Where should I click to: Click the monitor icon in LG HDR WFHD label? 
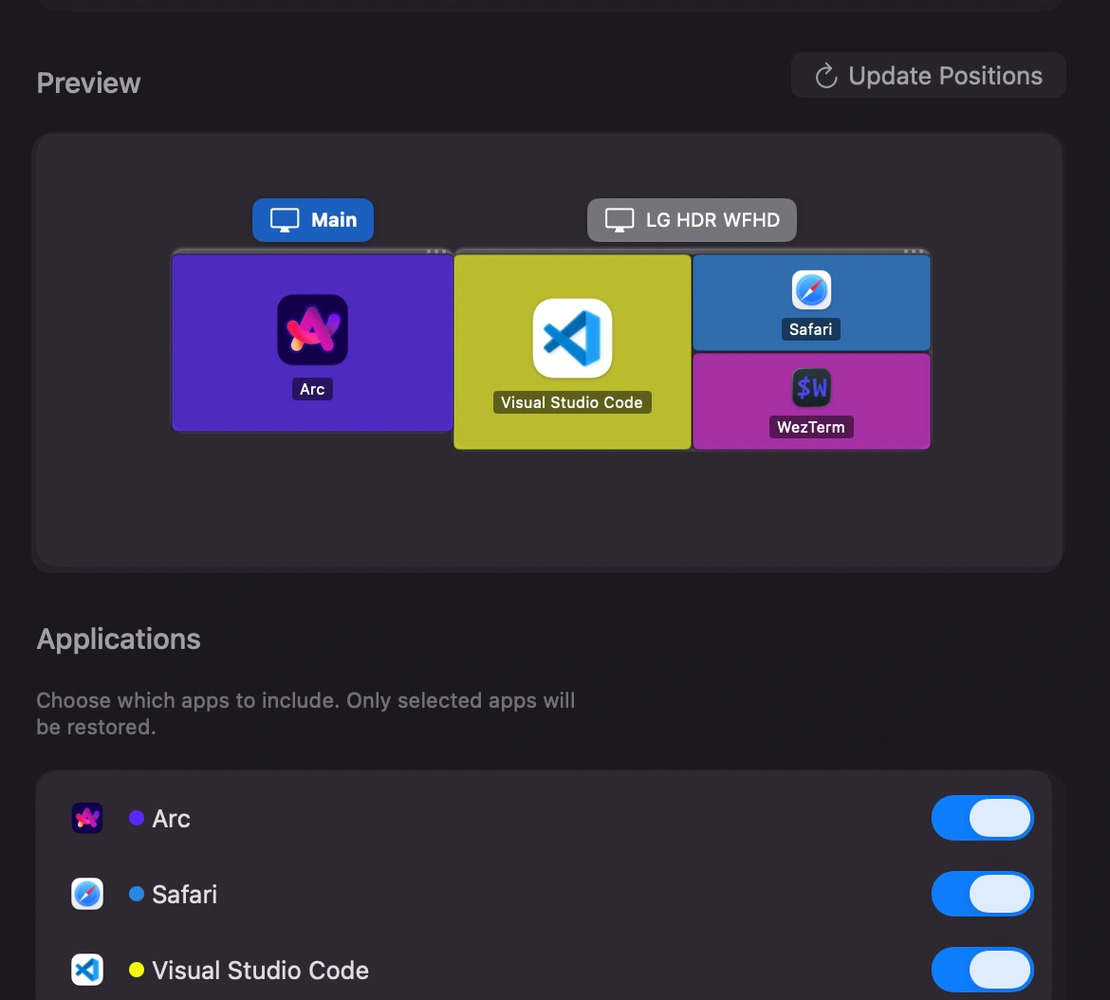point(619,220)
